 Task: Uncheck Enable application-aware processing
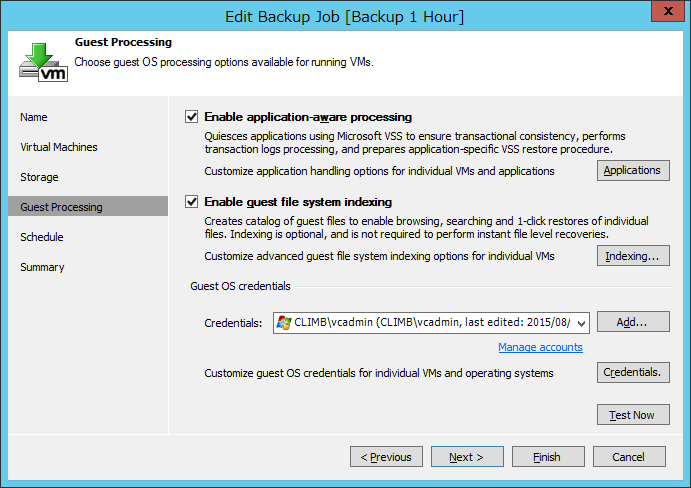tap(191, 117)
